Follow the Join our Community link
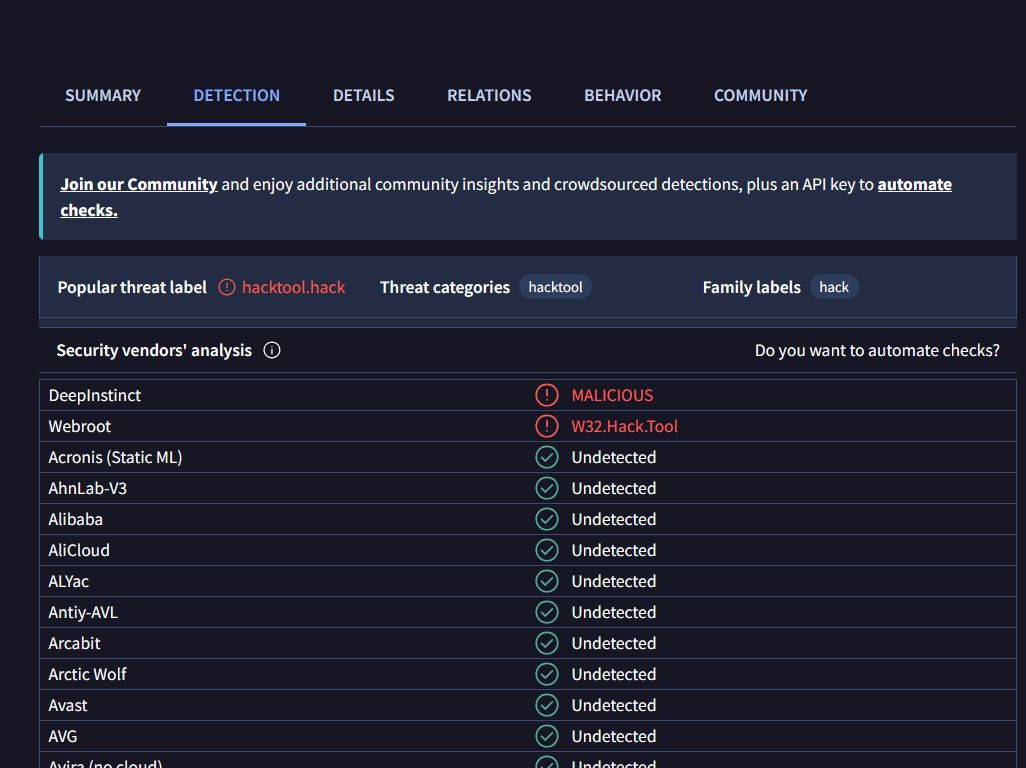 pyautogui.click(x=139, y=184)
